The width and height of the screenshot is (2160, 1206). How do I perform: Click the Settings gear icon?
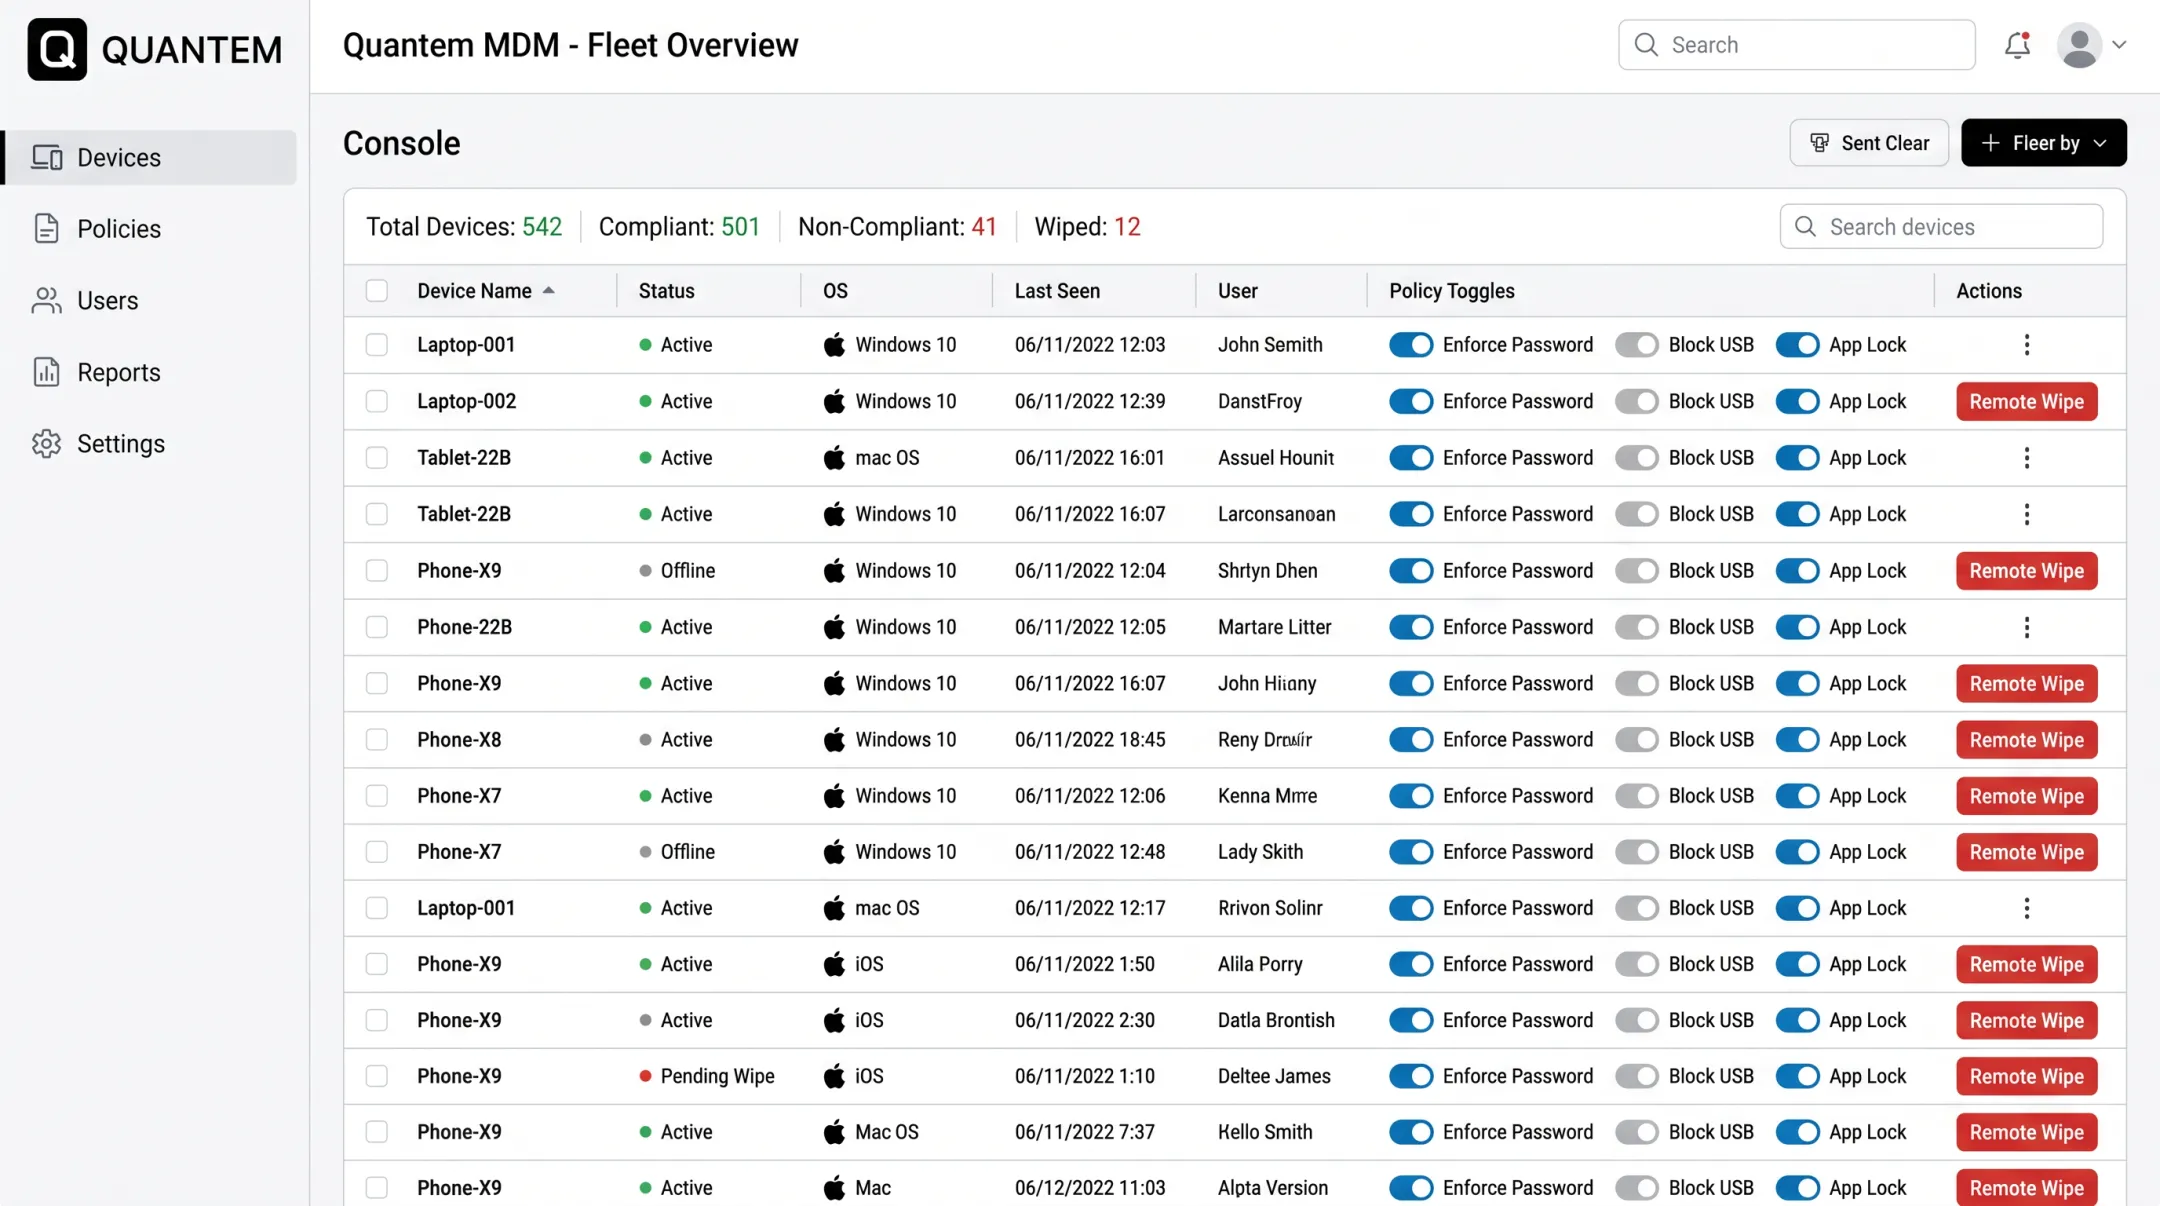click(x=46, y=443)
